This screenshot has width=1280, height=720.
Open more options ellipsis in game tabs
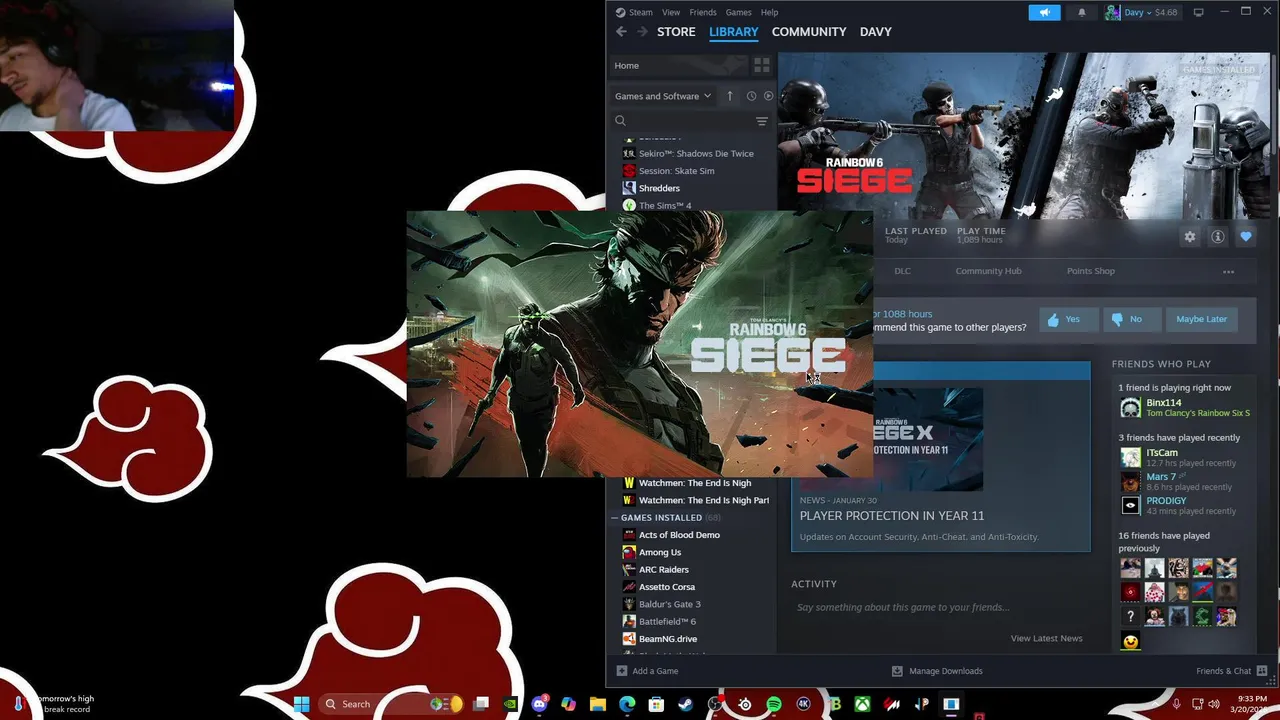pyautogui.click(x=1229, y=271)
